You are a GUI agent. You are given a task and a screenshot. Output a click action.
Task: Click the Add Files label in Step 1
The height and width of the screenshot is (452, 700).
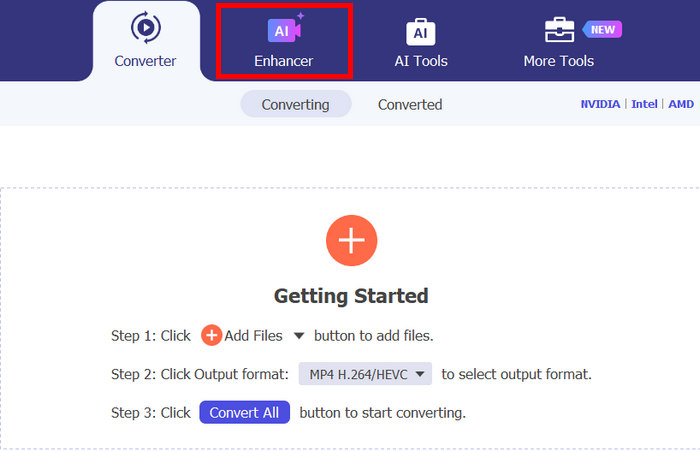(x=253, y=335)
